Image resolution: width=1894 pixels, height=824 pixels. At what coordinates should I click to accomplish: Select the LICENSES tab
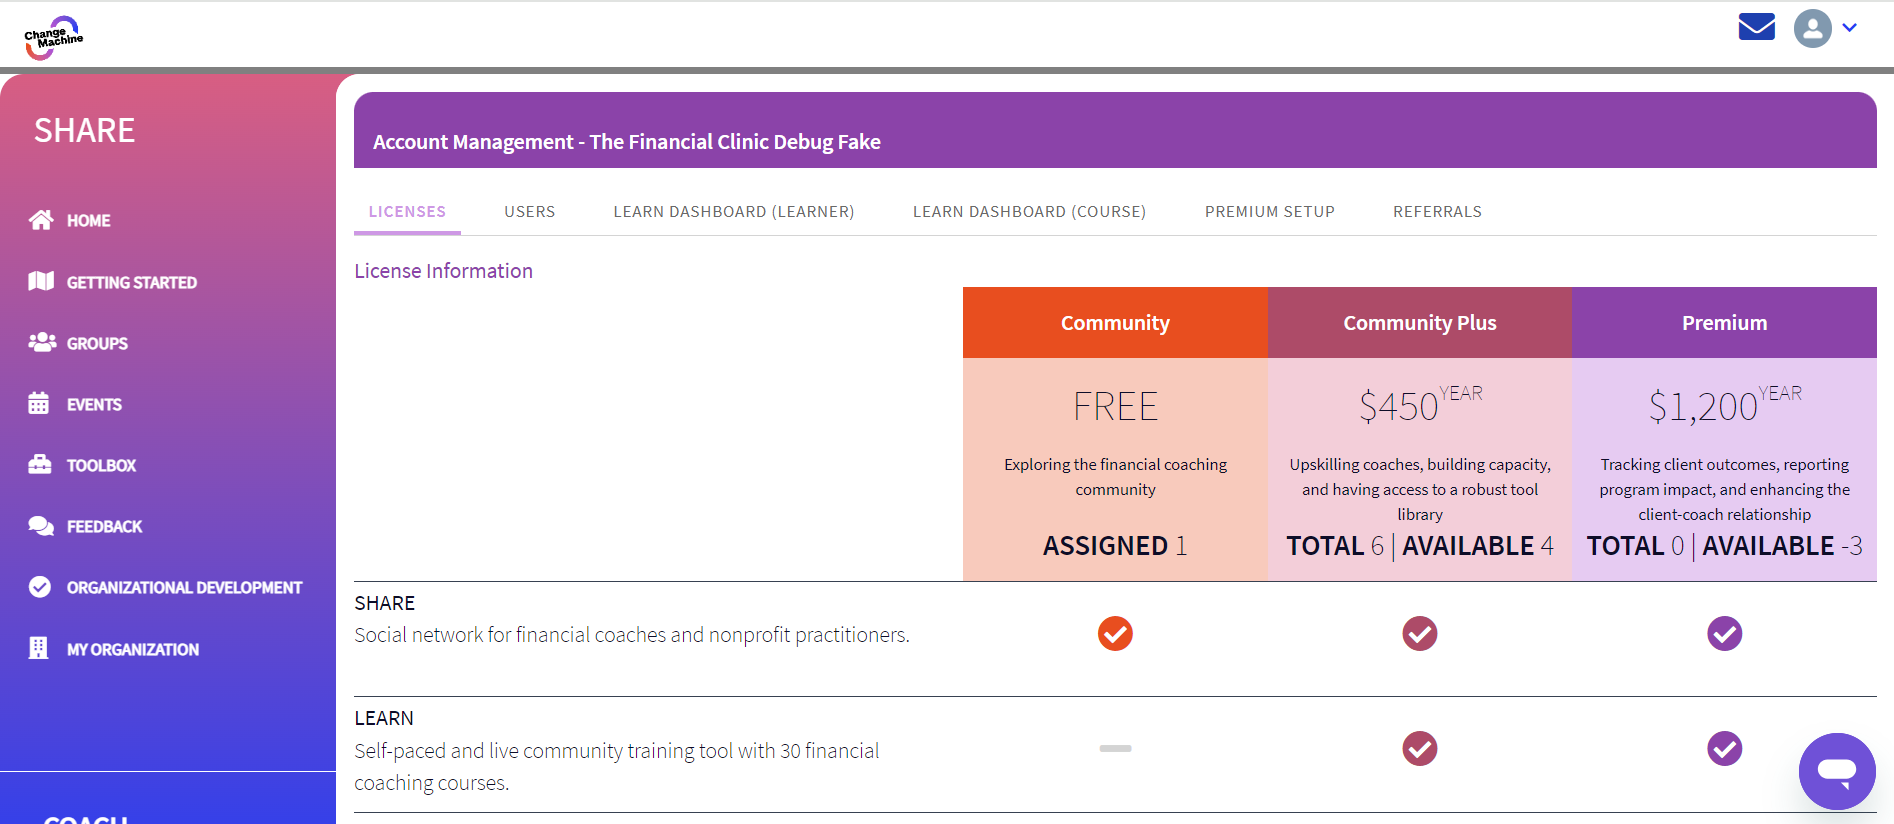pos(407,212)
